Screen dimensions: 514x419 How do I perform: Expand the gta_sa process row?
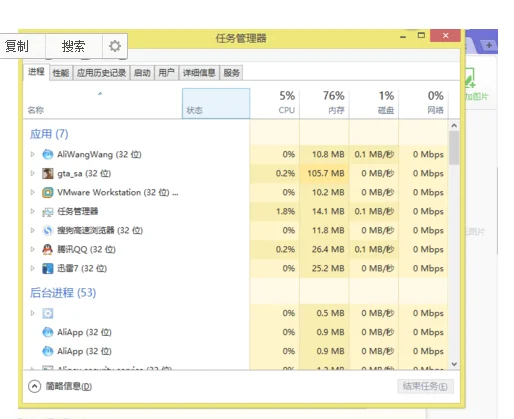pyautogui.click(x=32, y=173)
